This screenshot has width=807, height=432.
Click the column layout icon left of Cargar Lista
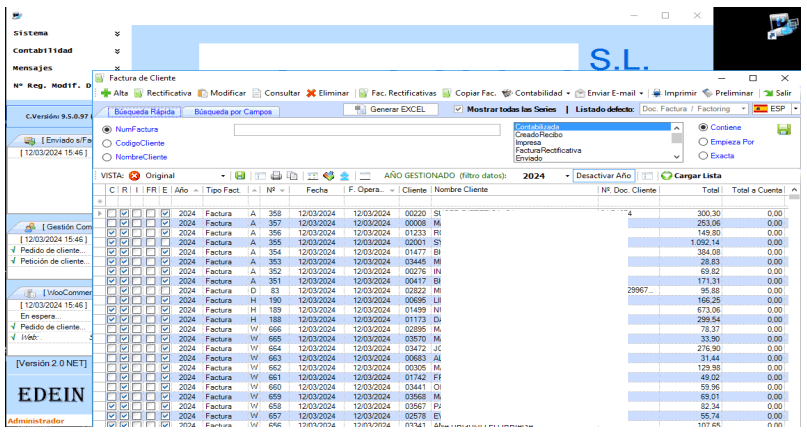647,176
